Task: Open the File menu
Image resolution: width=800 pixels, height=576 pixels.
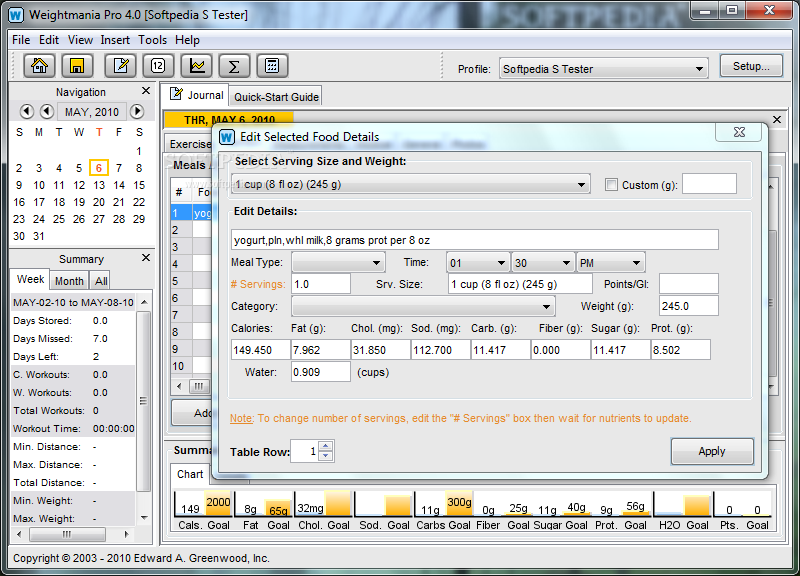Action: click(x=21, y=40)
